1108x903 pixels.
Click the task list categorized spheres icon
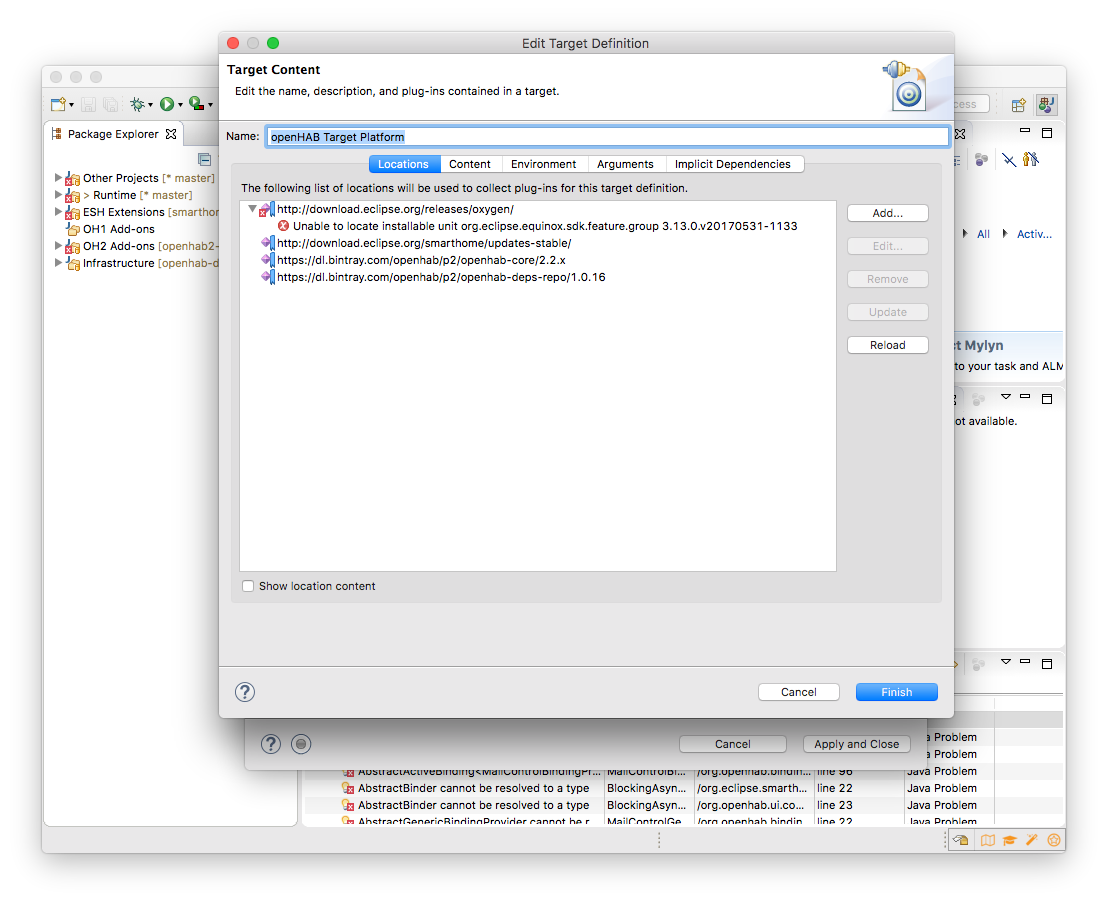pos(981,160)
